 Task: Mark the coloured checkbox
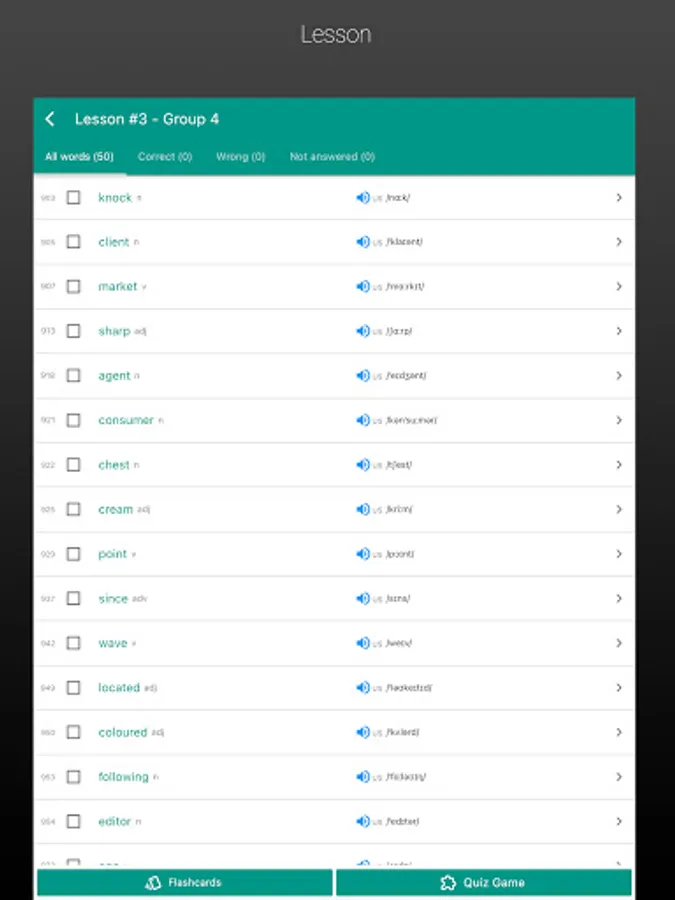pos(73,732)
